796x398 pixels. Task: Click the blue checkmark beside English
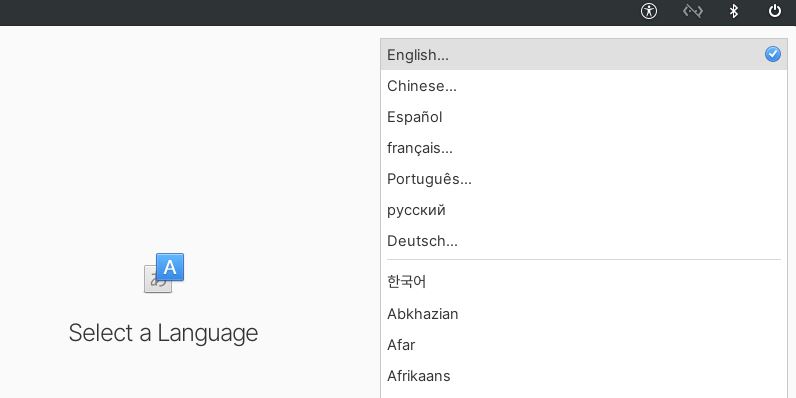coord(773,54)
